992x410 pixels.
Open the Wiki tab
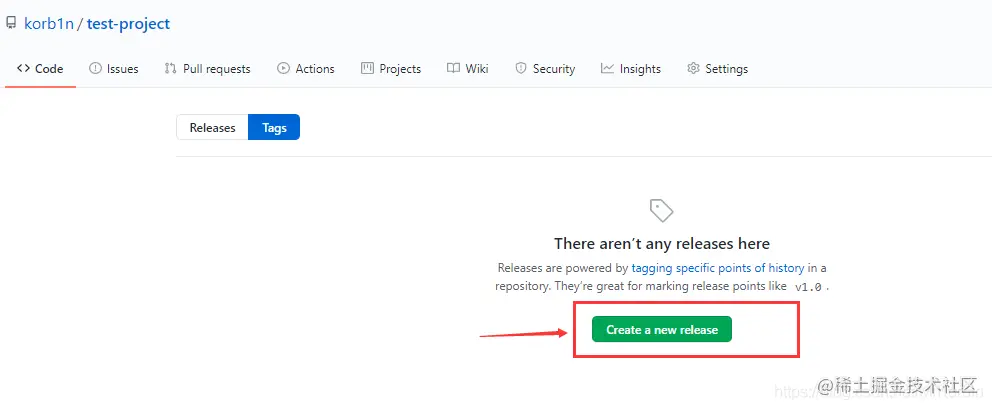468,69
